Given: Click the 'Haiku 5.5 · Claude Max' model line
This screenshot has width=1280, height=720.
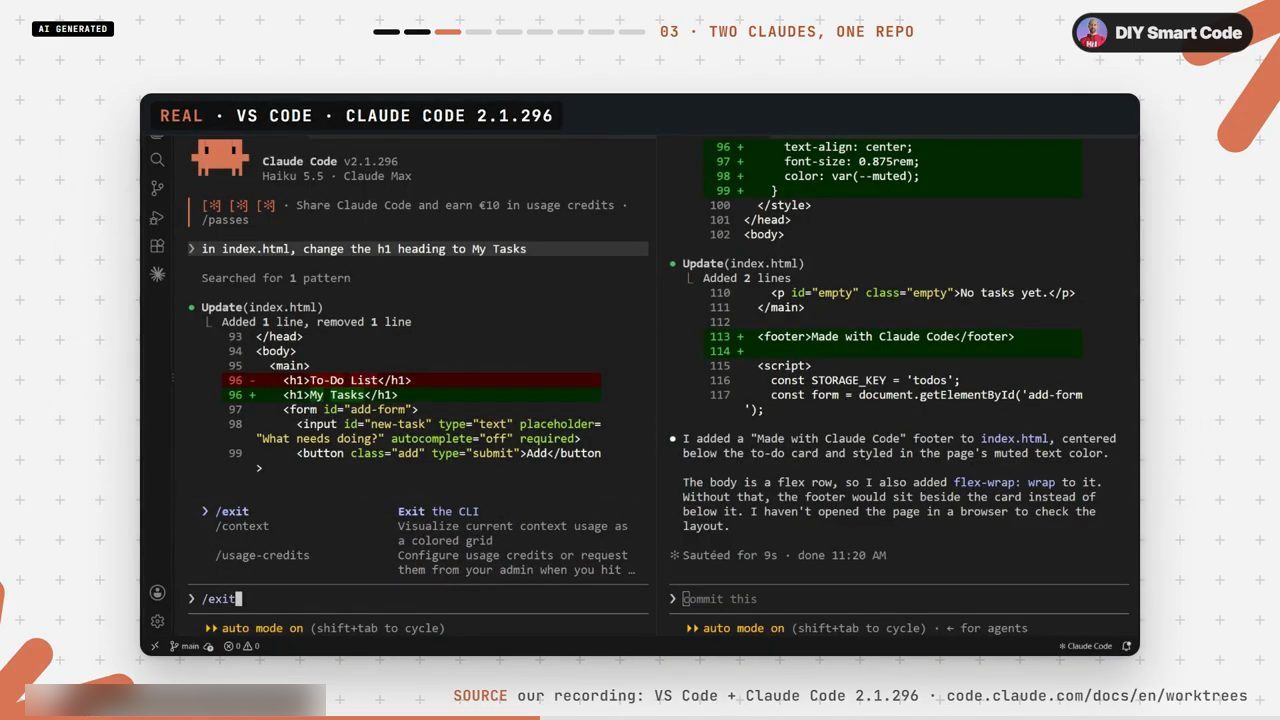Looking at the screenshot, I should coord(336,176).
